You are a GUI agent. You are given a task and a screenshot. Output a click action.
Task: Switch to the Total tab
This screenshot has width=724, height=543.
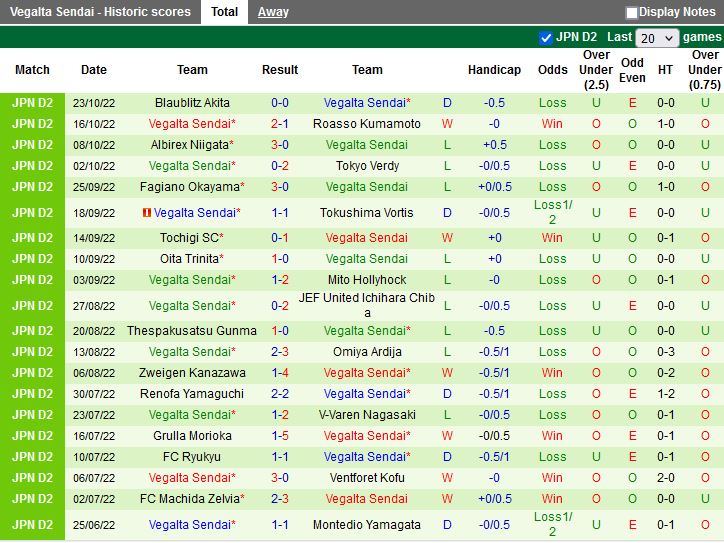point(224,12)
